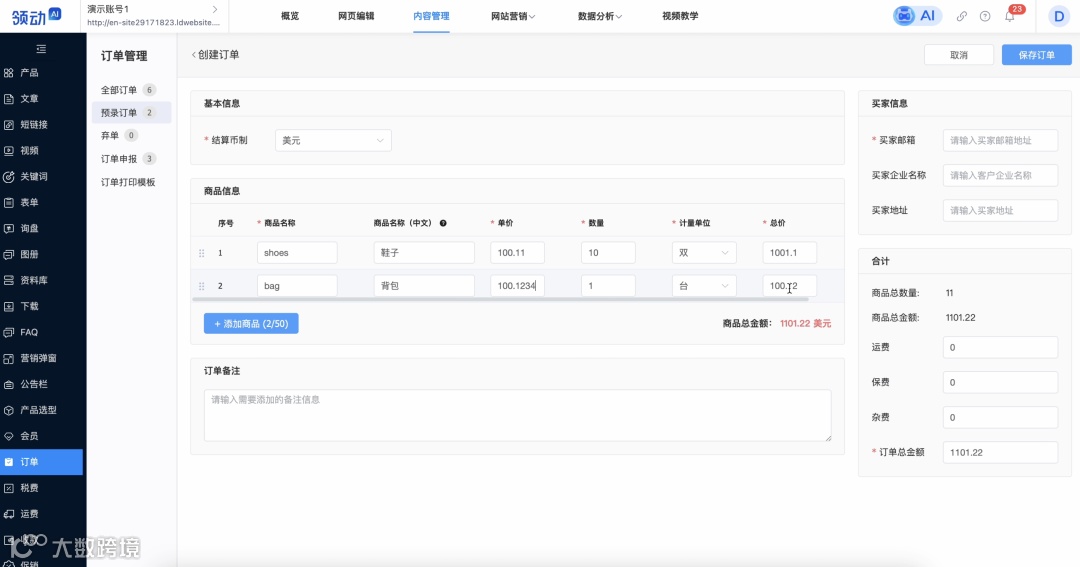The width and height of the screenshot is (1080, 567).
Task: Open the user avatar D
Action: tap(1059, 16)
